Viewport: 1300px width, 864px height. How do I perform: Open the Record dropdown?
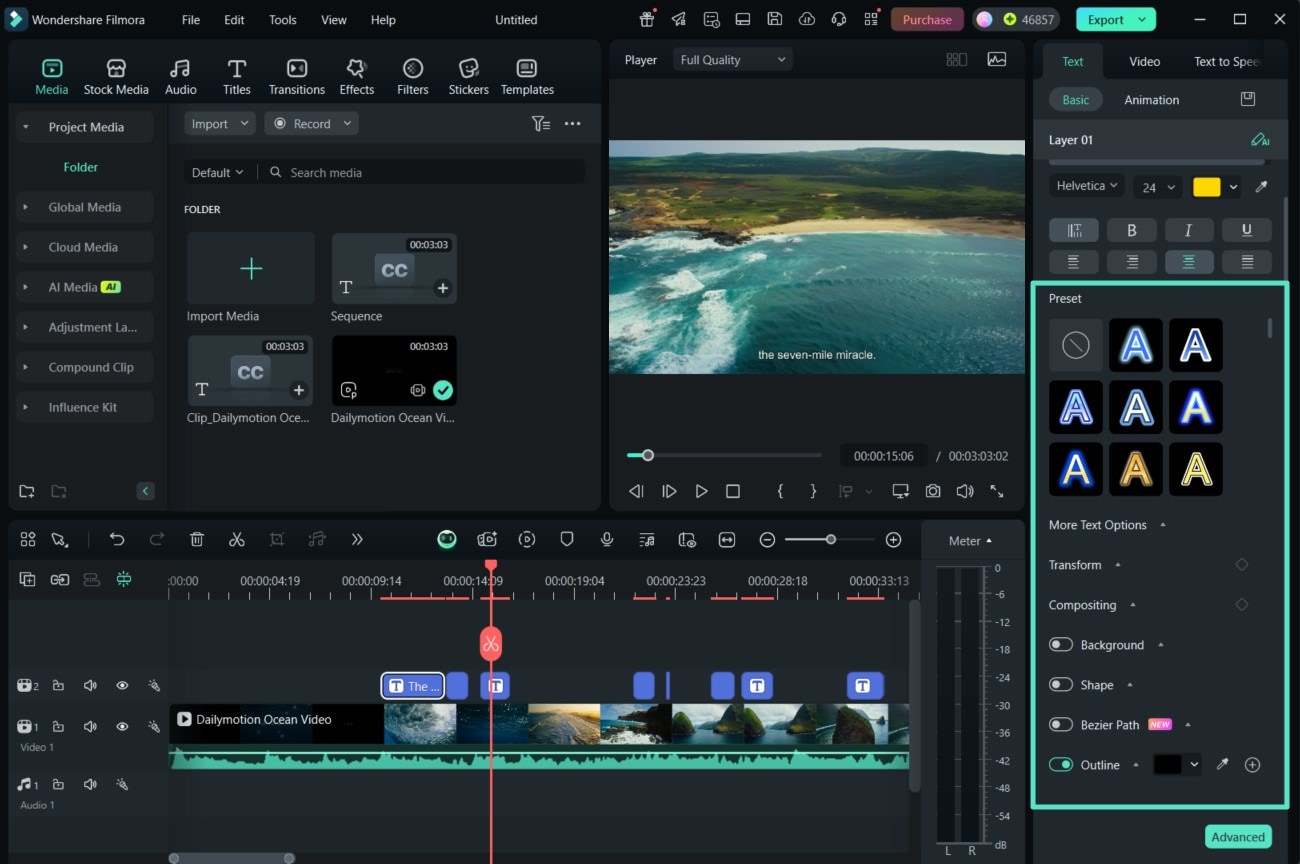(312, 123)
